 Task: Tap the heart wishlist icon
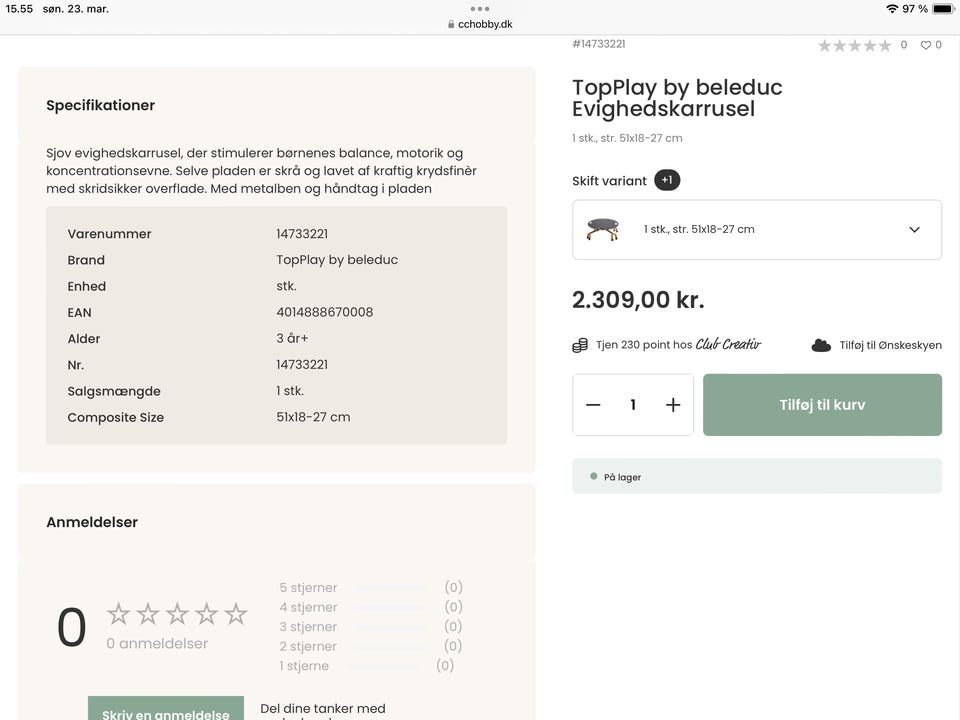point(926,45)
